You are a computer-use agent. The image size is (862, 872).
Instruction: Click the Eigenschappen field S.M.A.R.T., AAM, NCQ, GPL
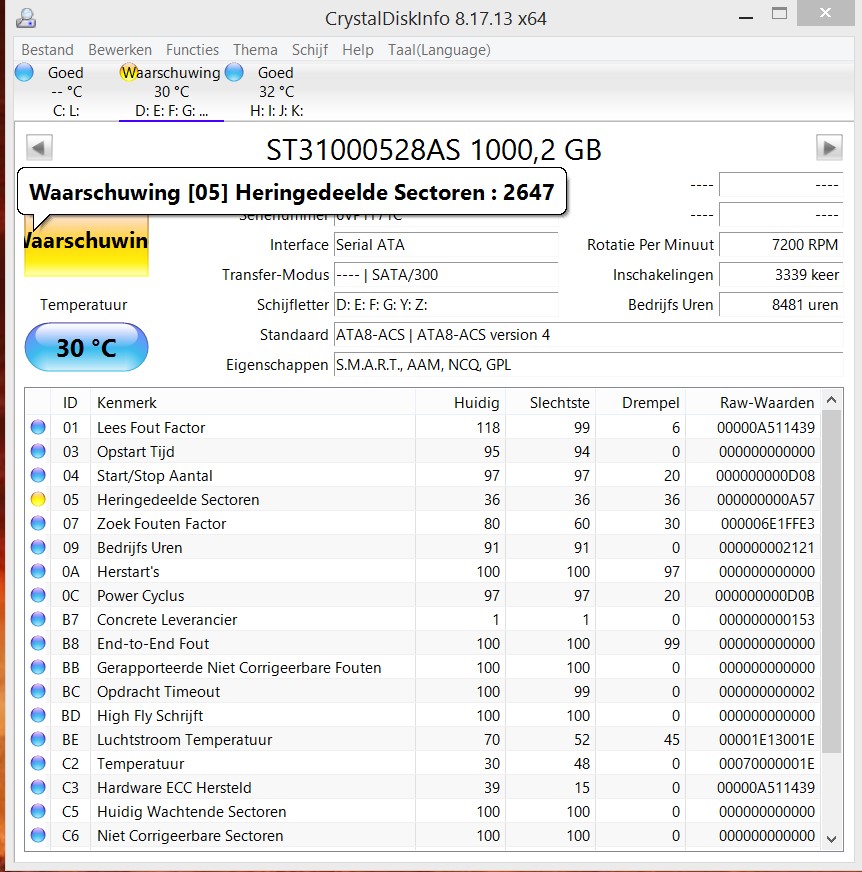coord(588,365)
